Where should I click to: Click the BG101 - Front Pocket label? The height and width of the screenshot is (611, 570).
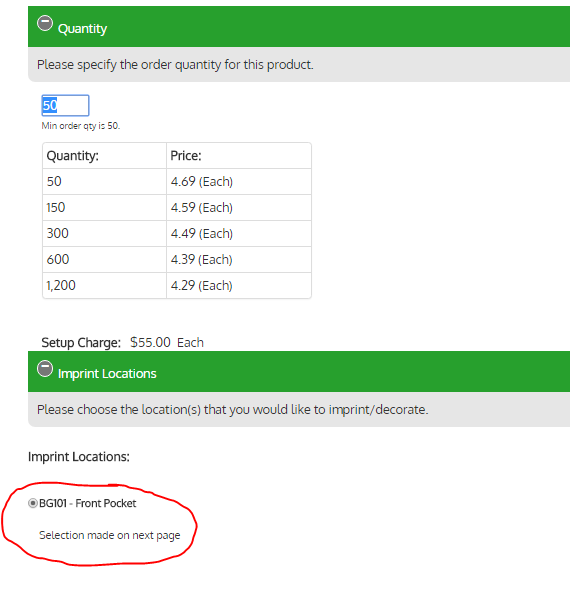pos(88,503)
